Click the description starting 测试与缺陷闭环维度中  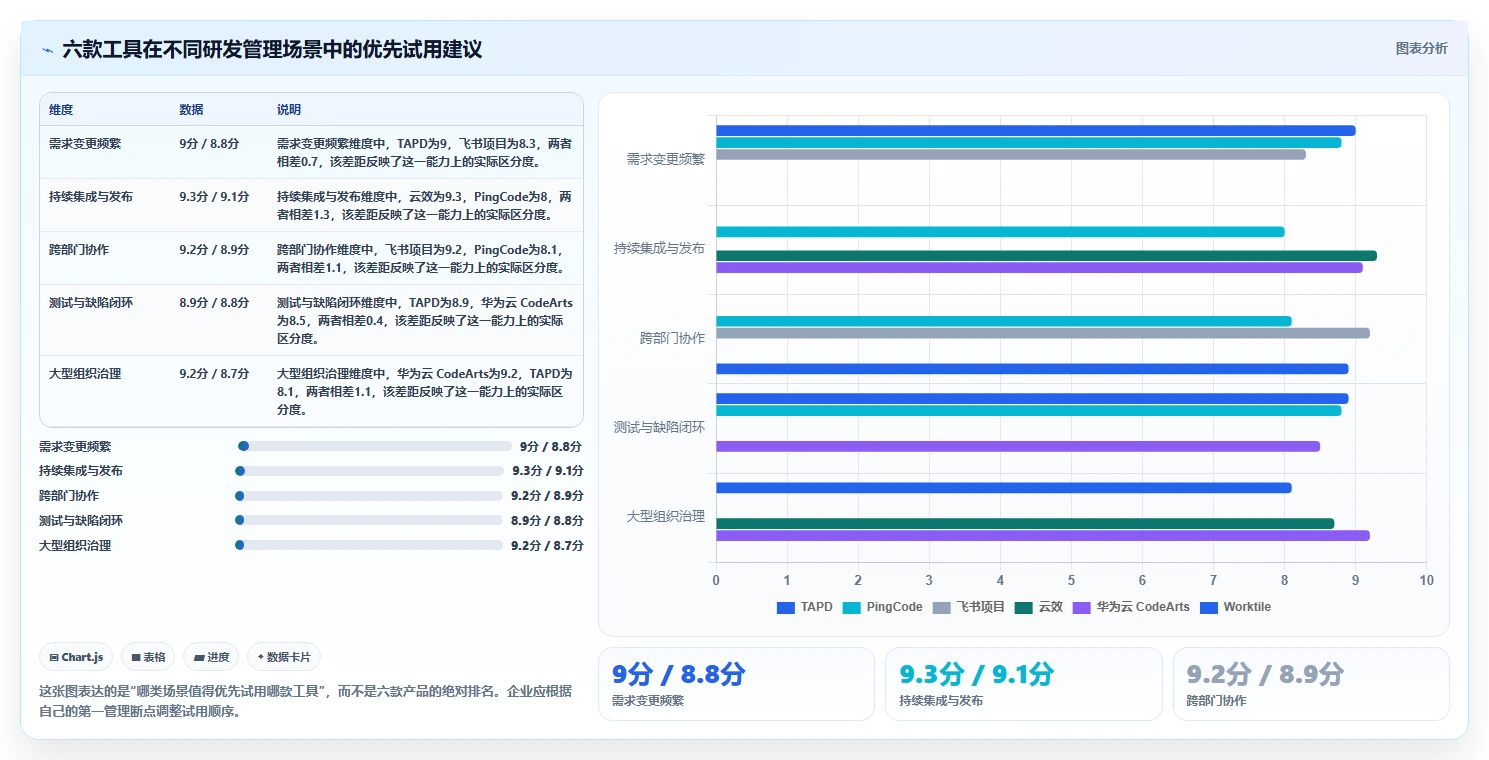click(424, 321)
